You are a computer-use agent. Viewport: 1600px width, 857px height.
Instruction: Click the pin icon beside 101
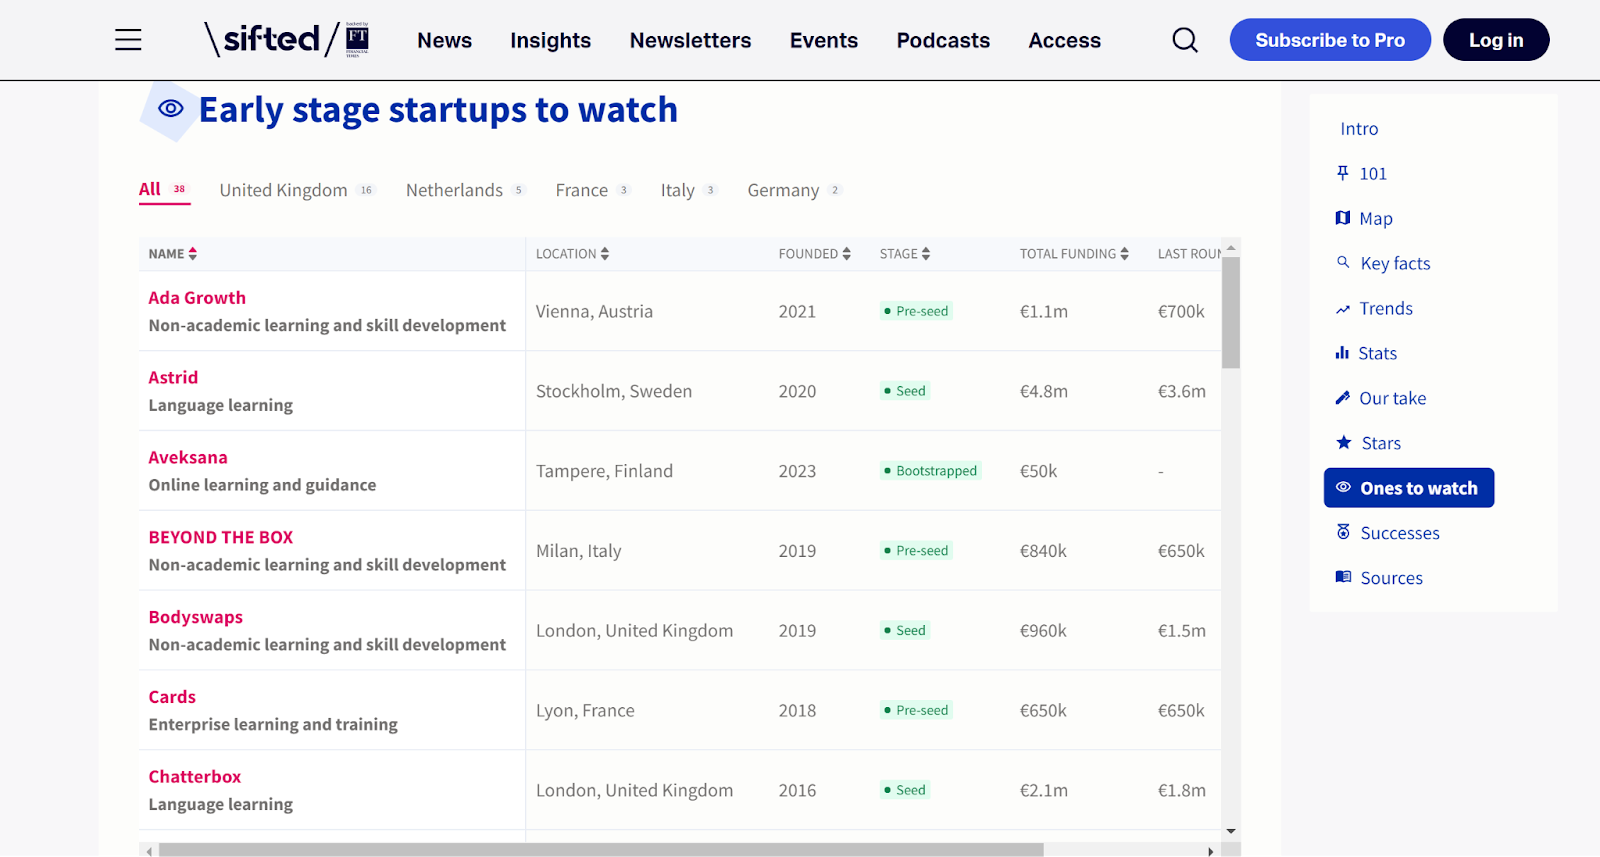1343,173
